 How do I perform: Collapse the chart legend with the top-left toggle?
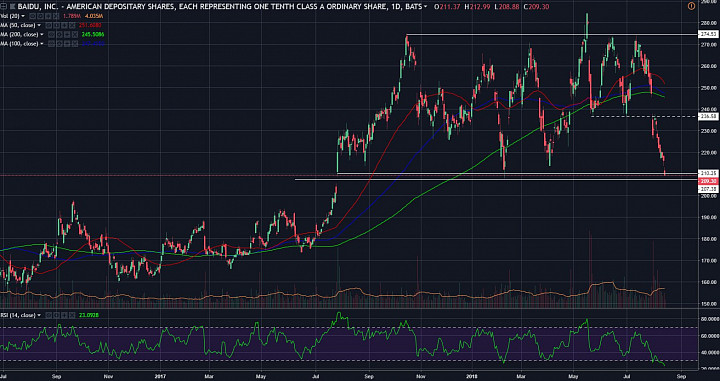[x=3, y=7]
